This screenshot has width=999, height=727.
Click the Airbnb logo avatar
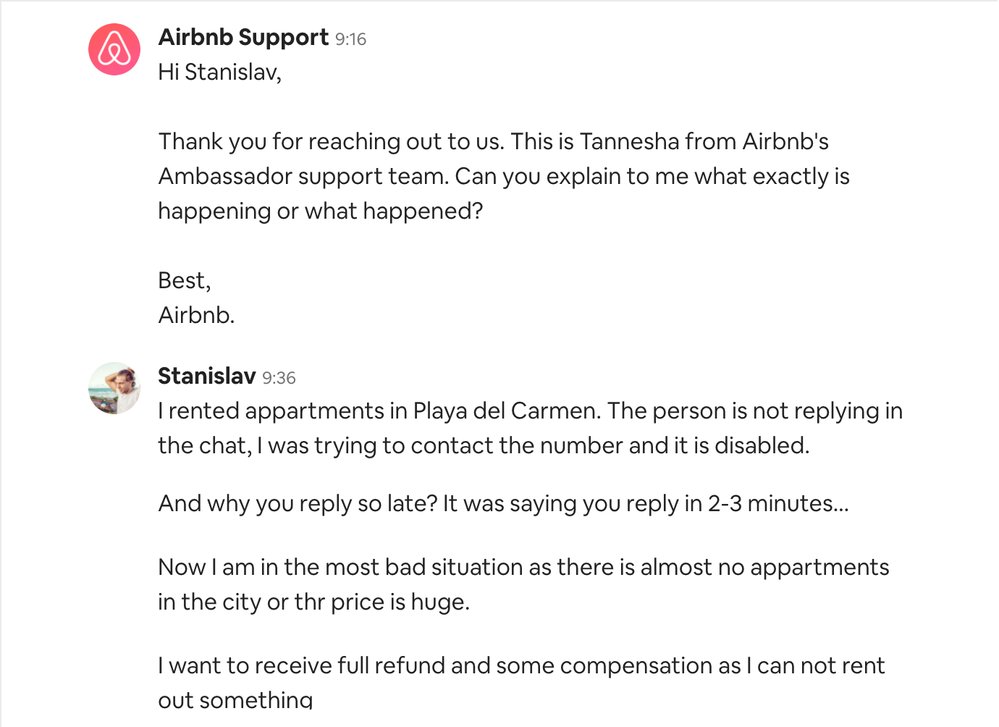[114, 49]
